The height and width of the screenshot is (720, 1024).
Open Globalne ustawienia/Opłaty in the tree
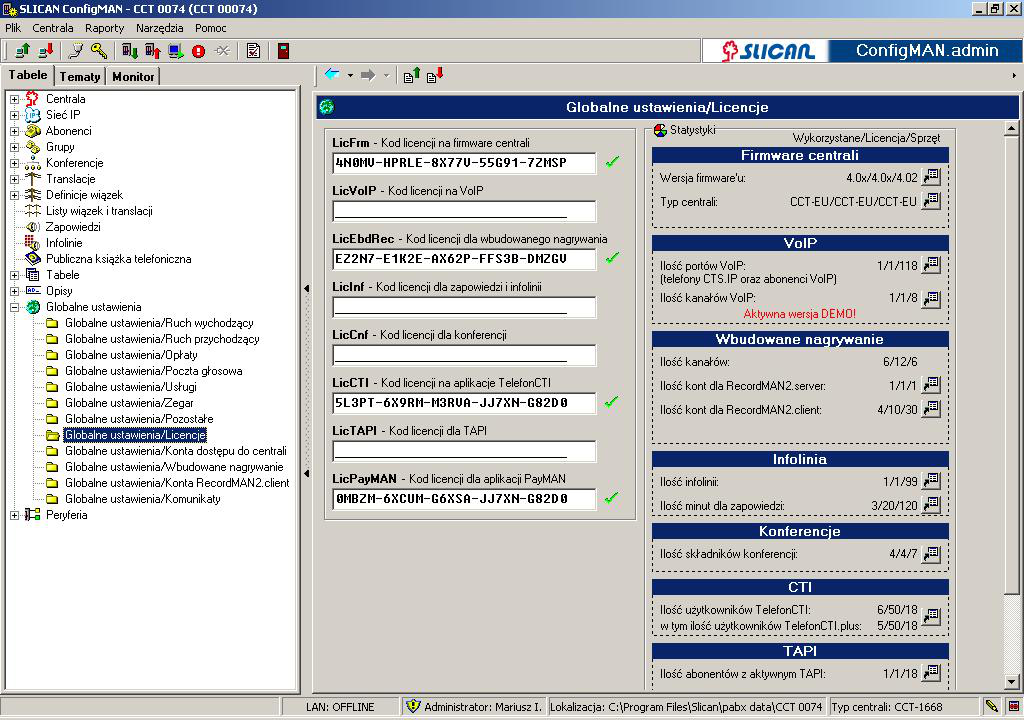[x=131, y=355]
